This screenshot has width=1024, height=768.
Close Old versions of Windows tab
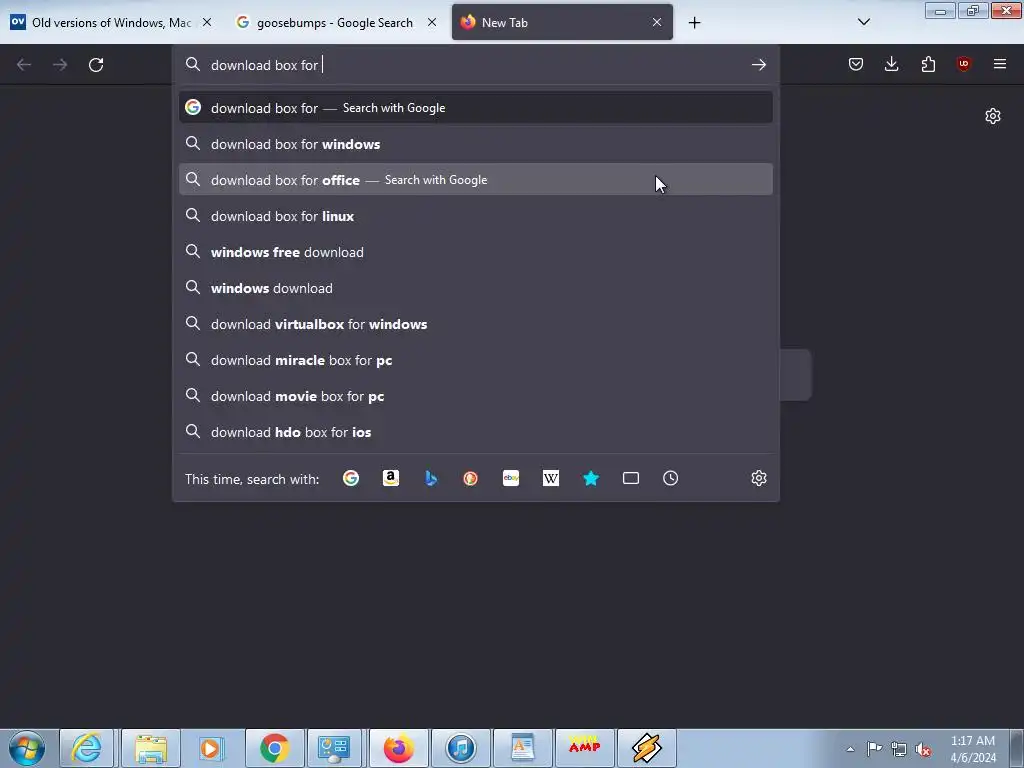[207, 22]
